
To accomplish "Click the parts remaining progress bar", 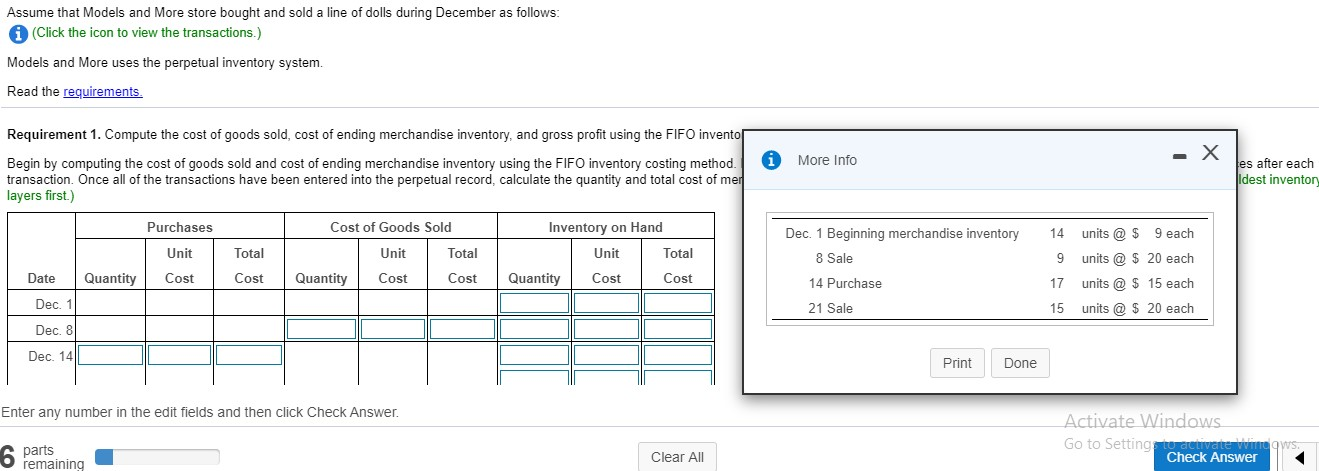I will [x=157, y=457].
